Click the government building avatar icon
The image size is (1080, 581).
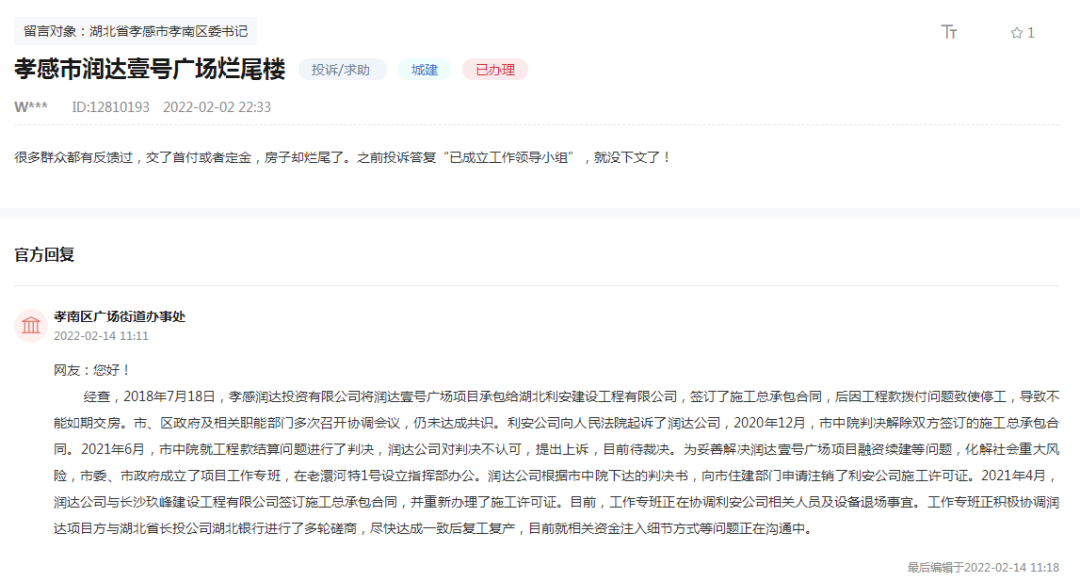31,325
